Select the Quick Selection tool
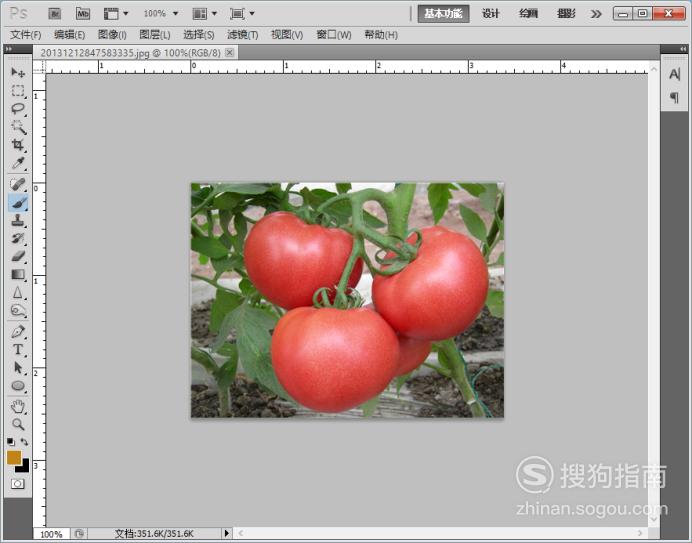The width and height of the screenshot is (692, 543). (18, 127)
